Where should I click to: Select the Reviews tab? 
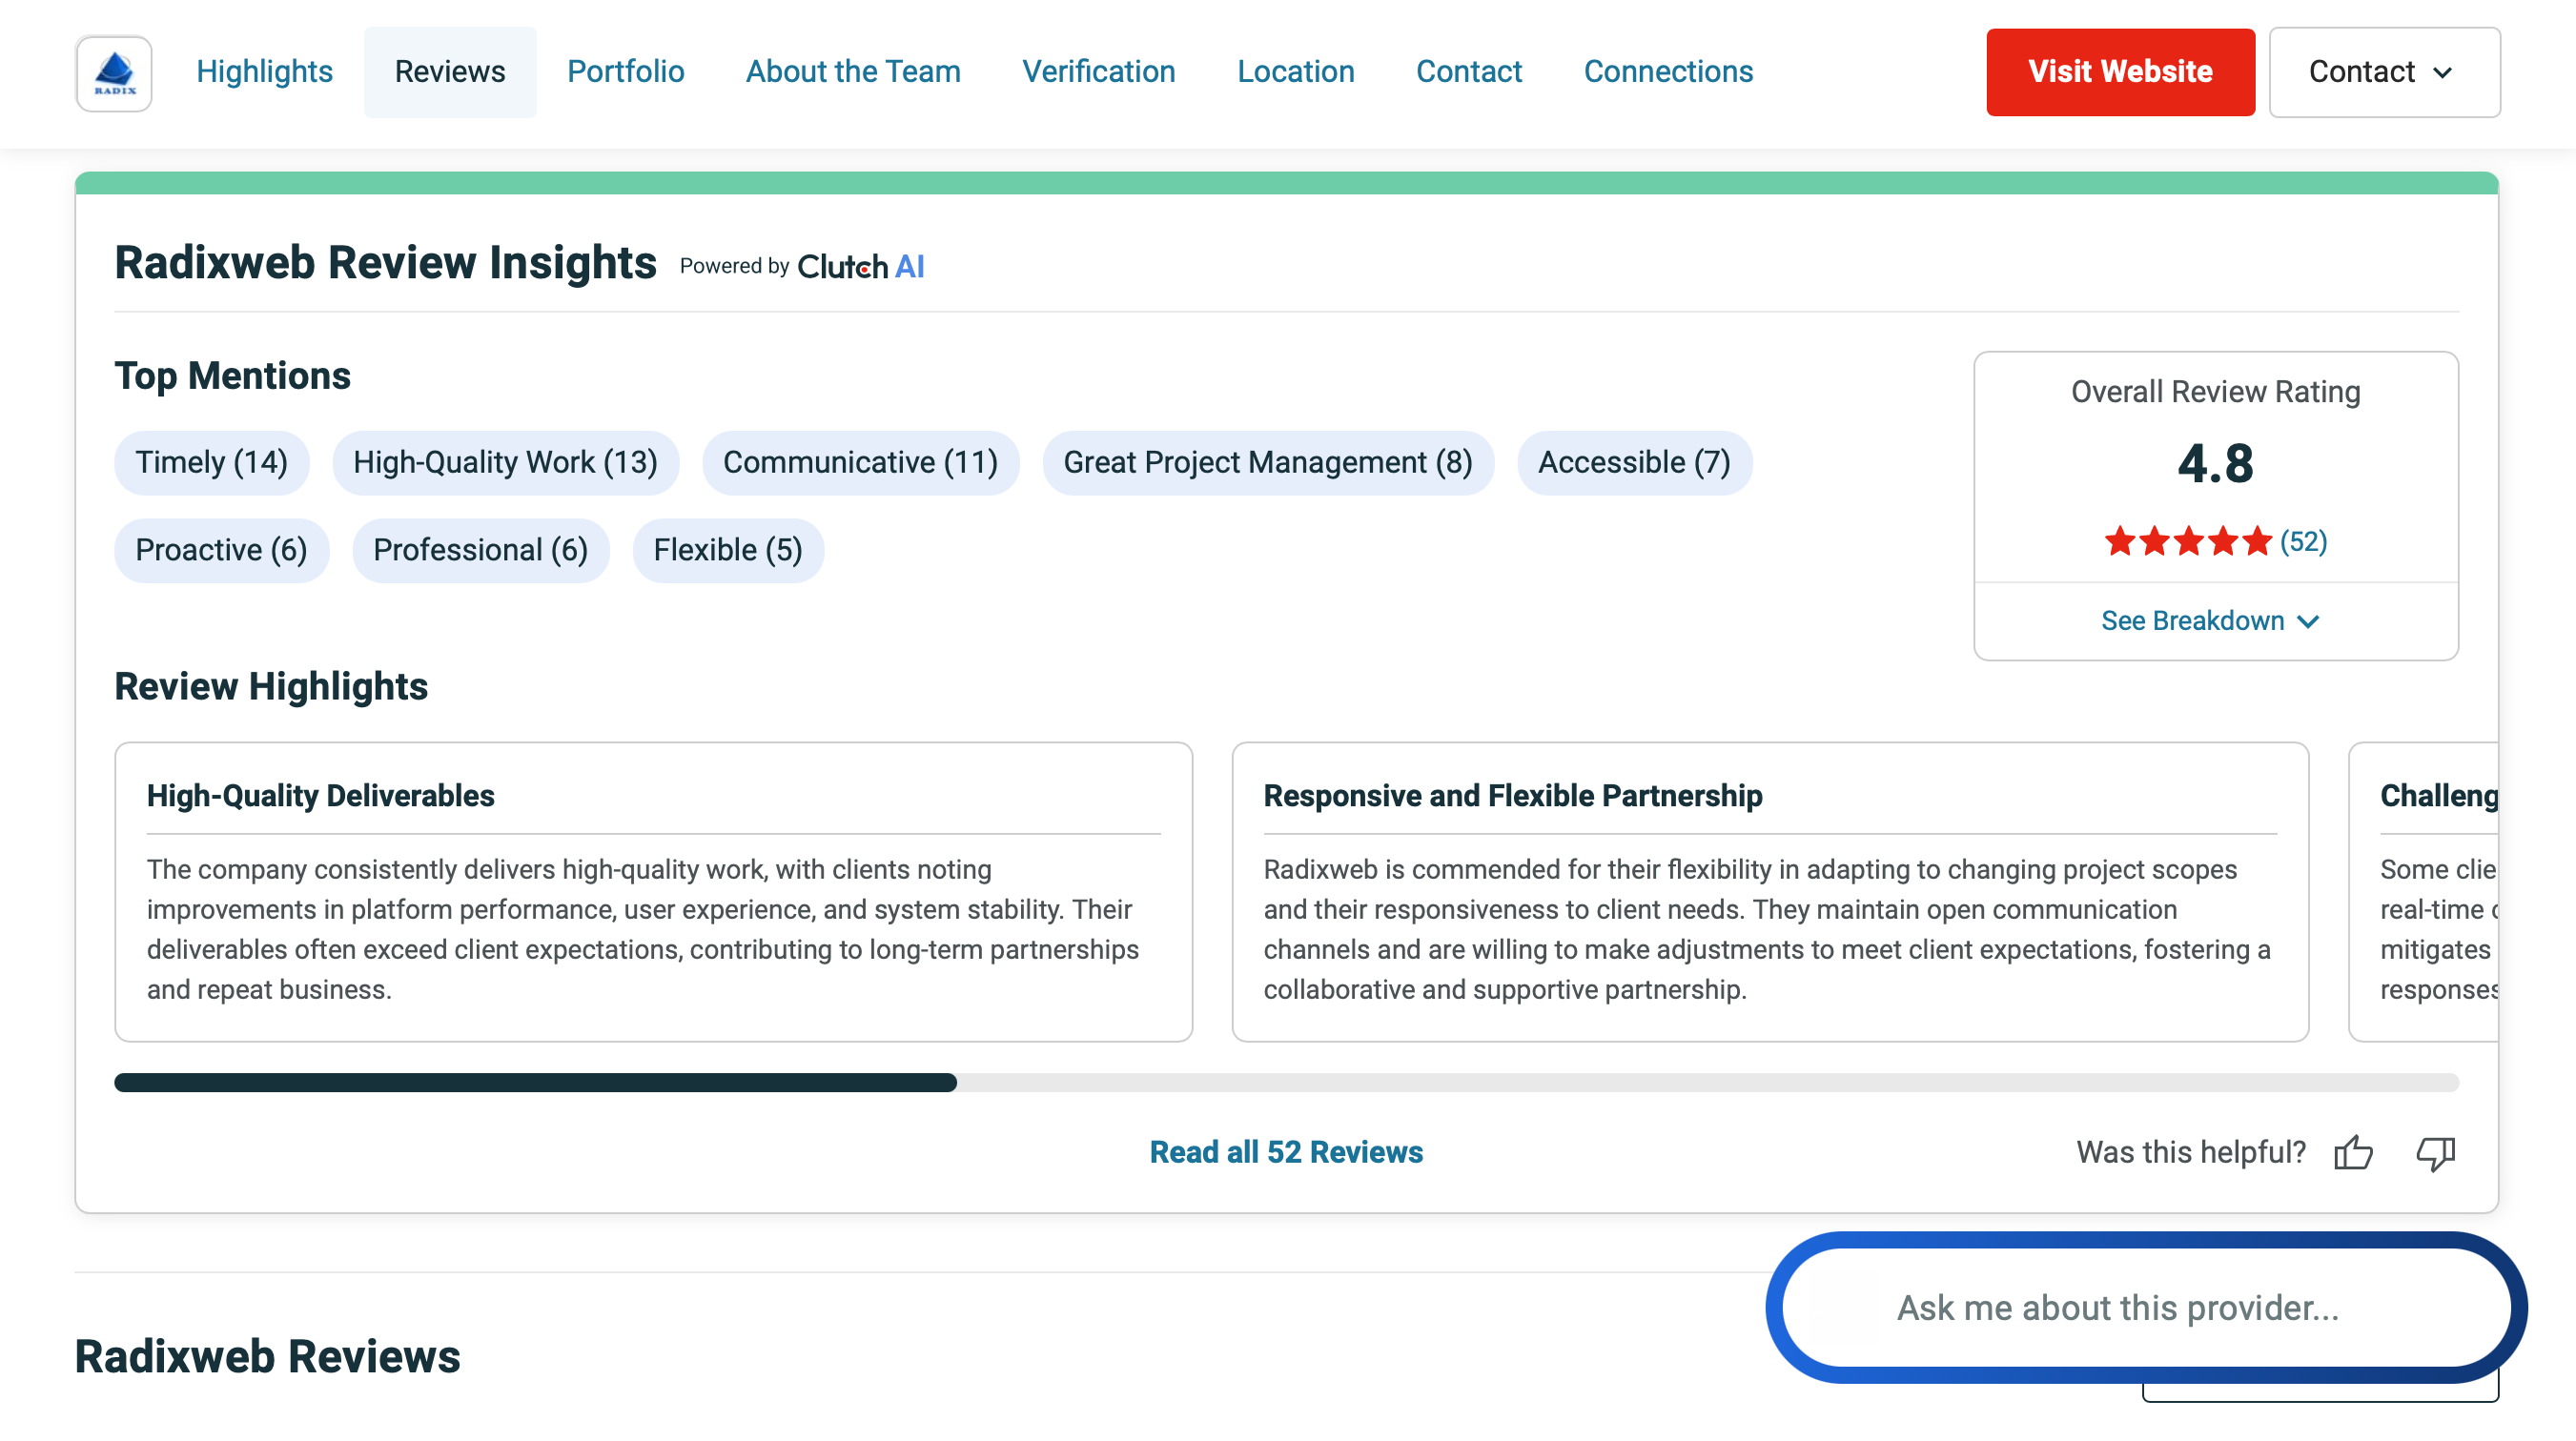450,72
